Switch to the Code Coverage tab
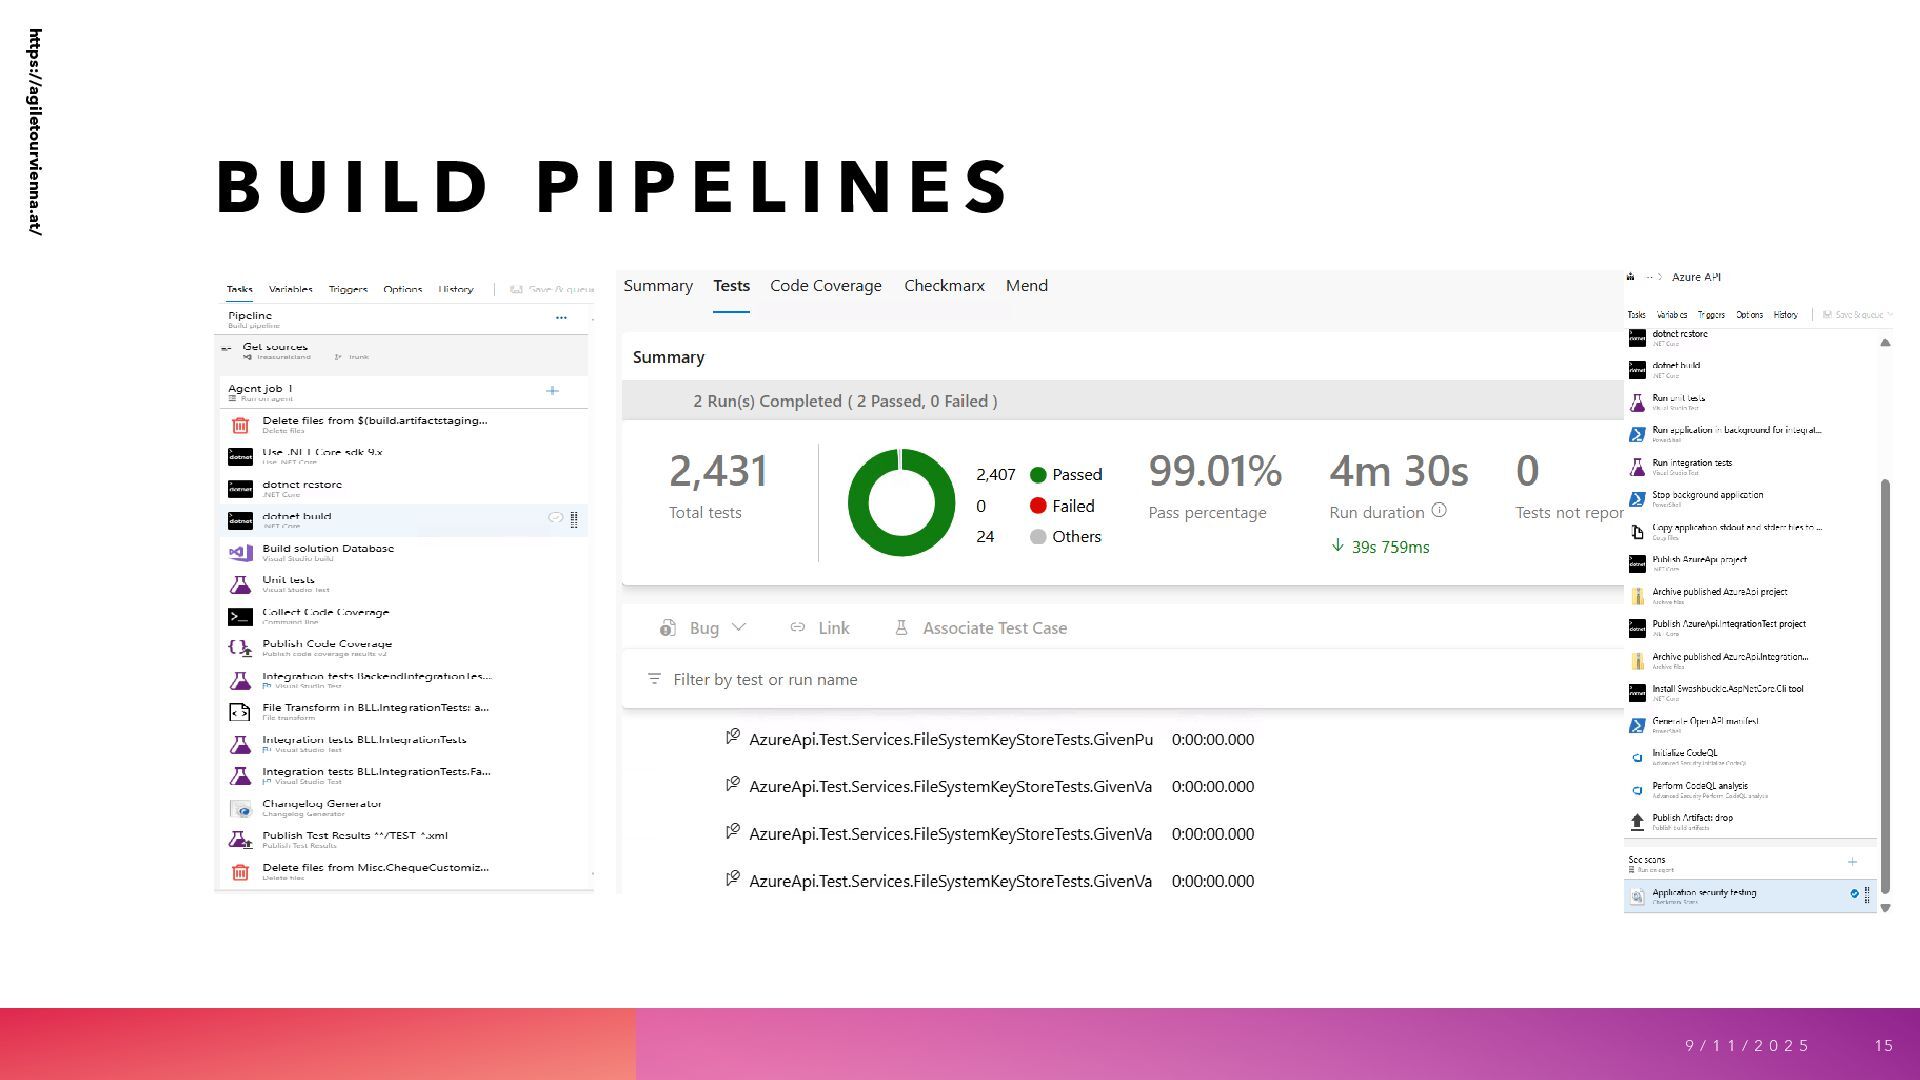 pyautogui.click(x=825, y=286)
